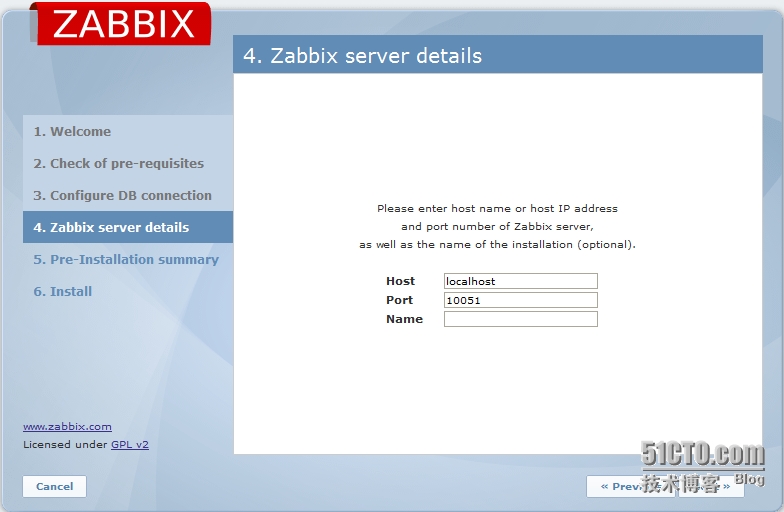Select step 4. Zabbix server details

click(128, 227)
